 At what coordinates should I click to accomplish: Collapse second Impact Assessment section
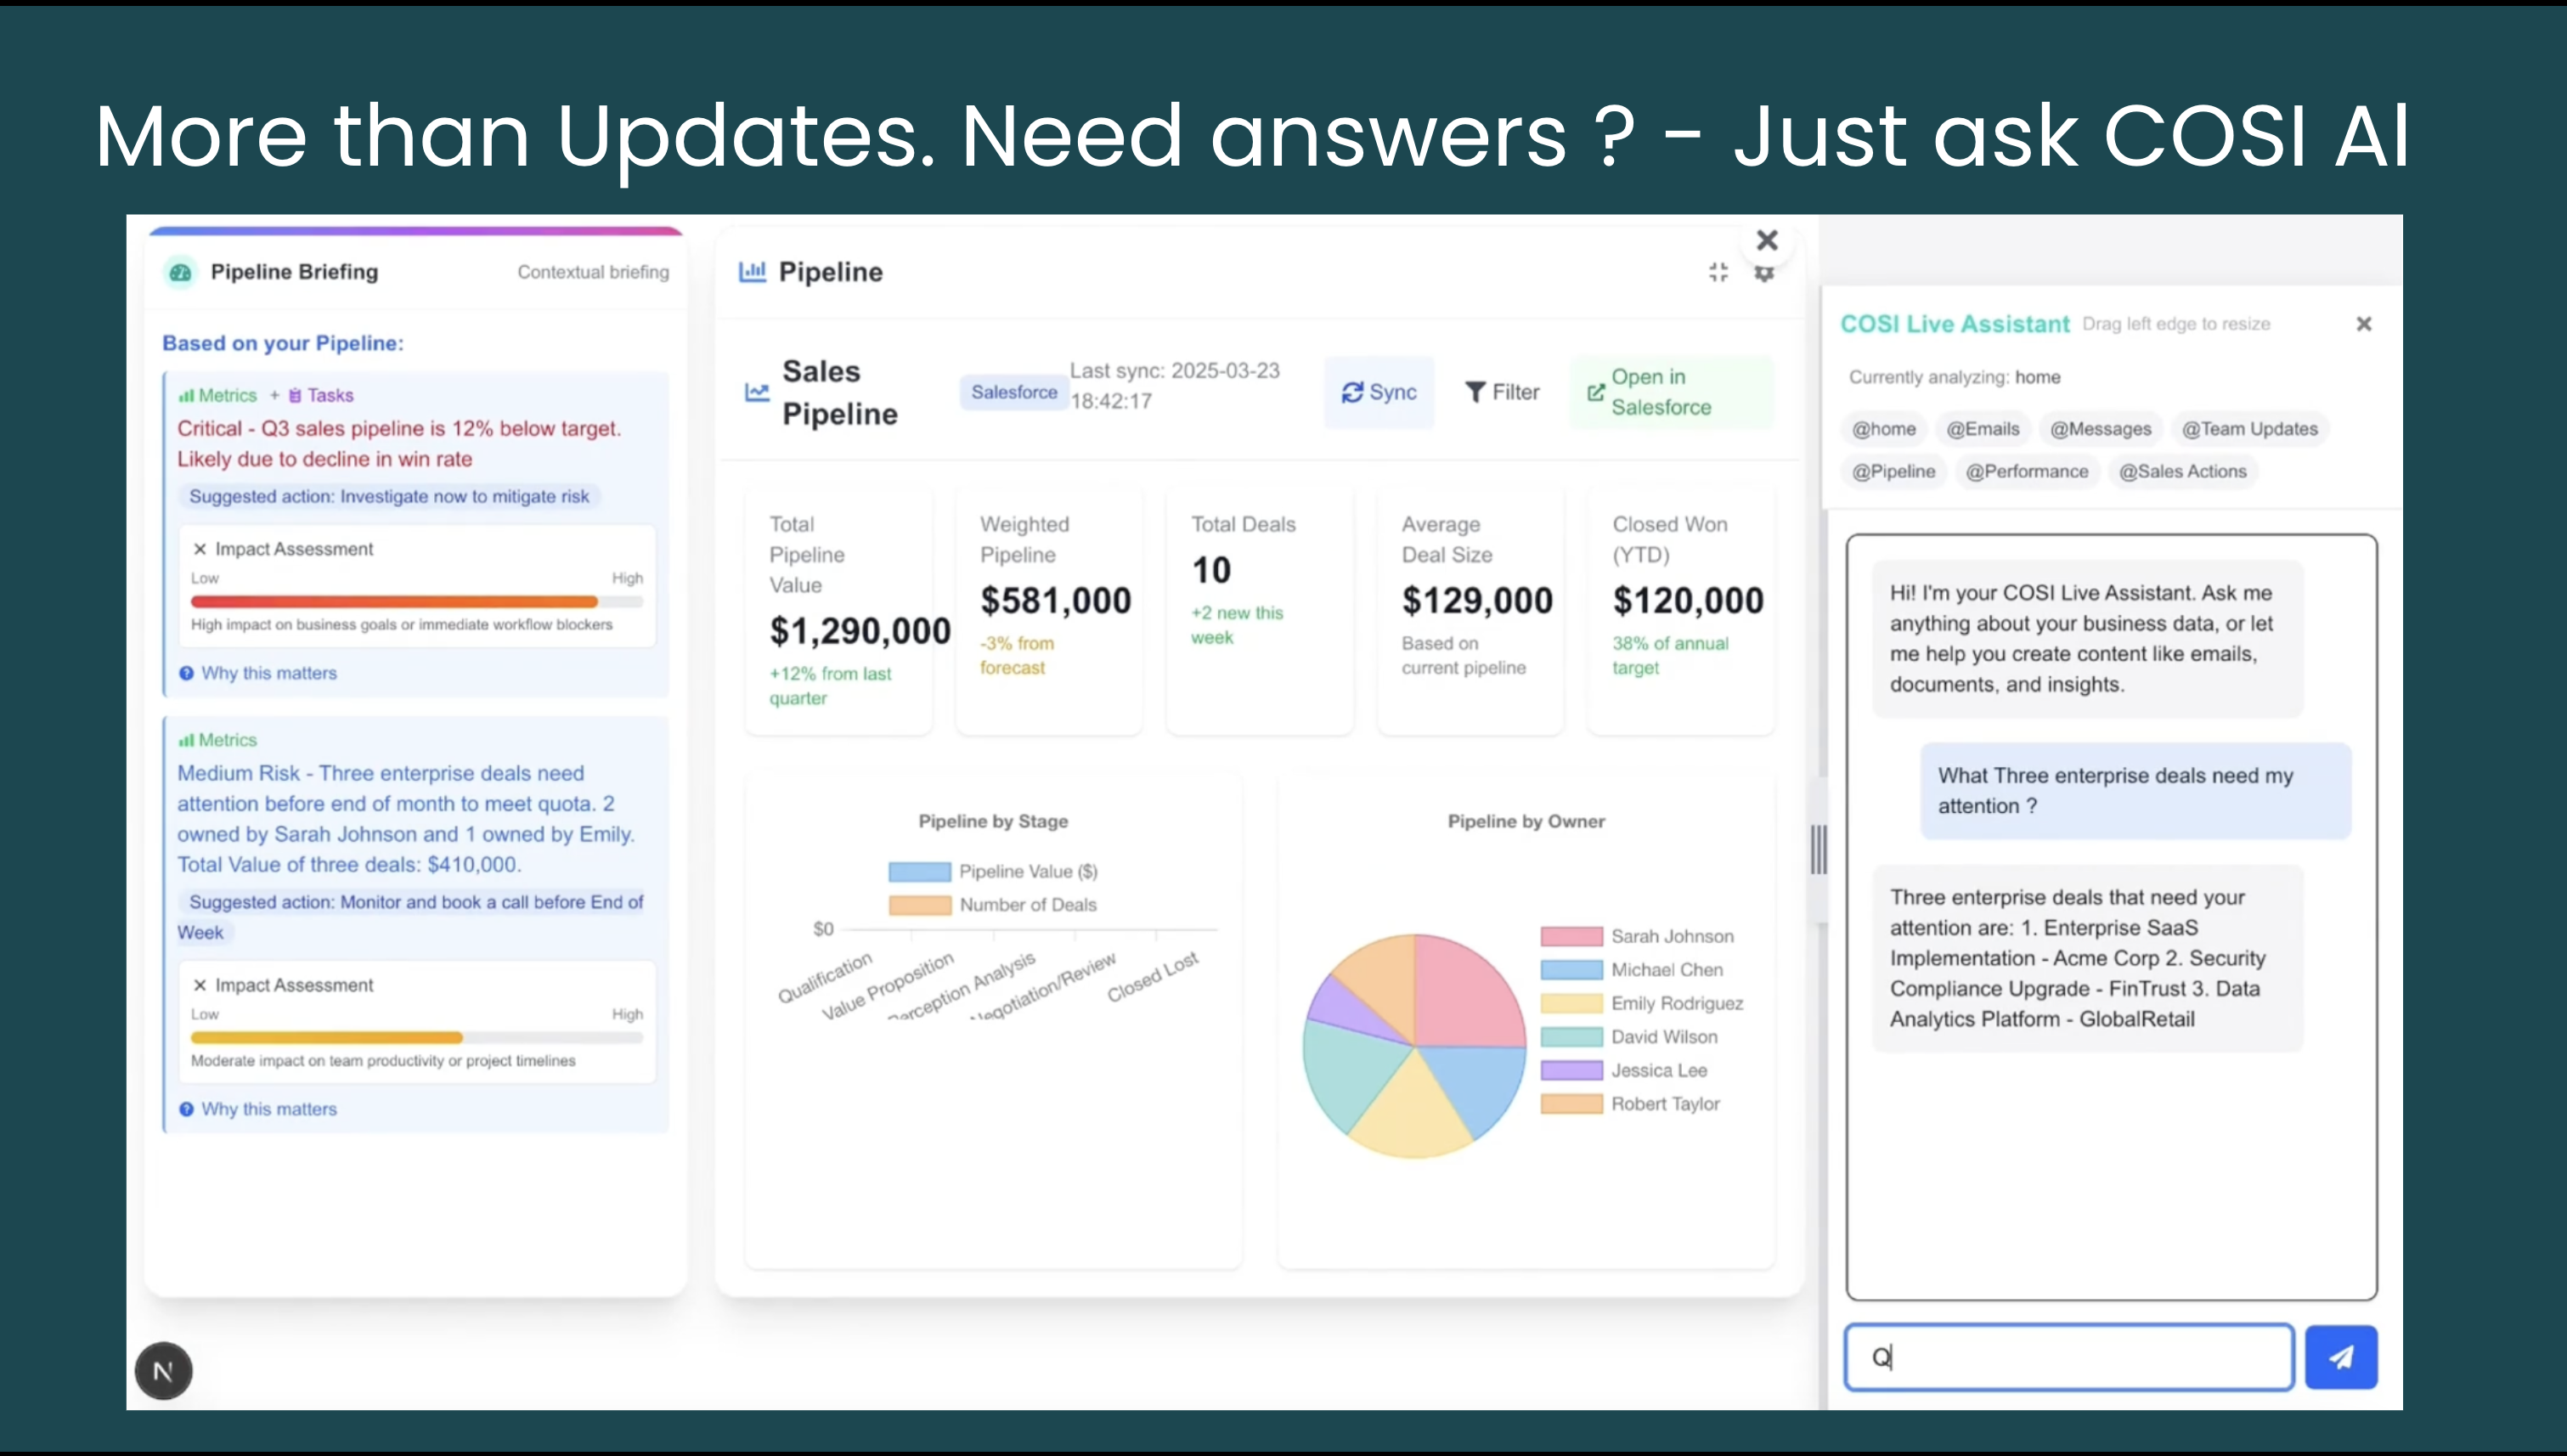(x=200, y=985)
